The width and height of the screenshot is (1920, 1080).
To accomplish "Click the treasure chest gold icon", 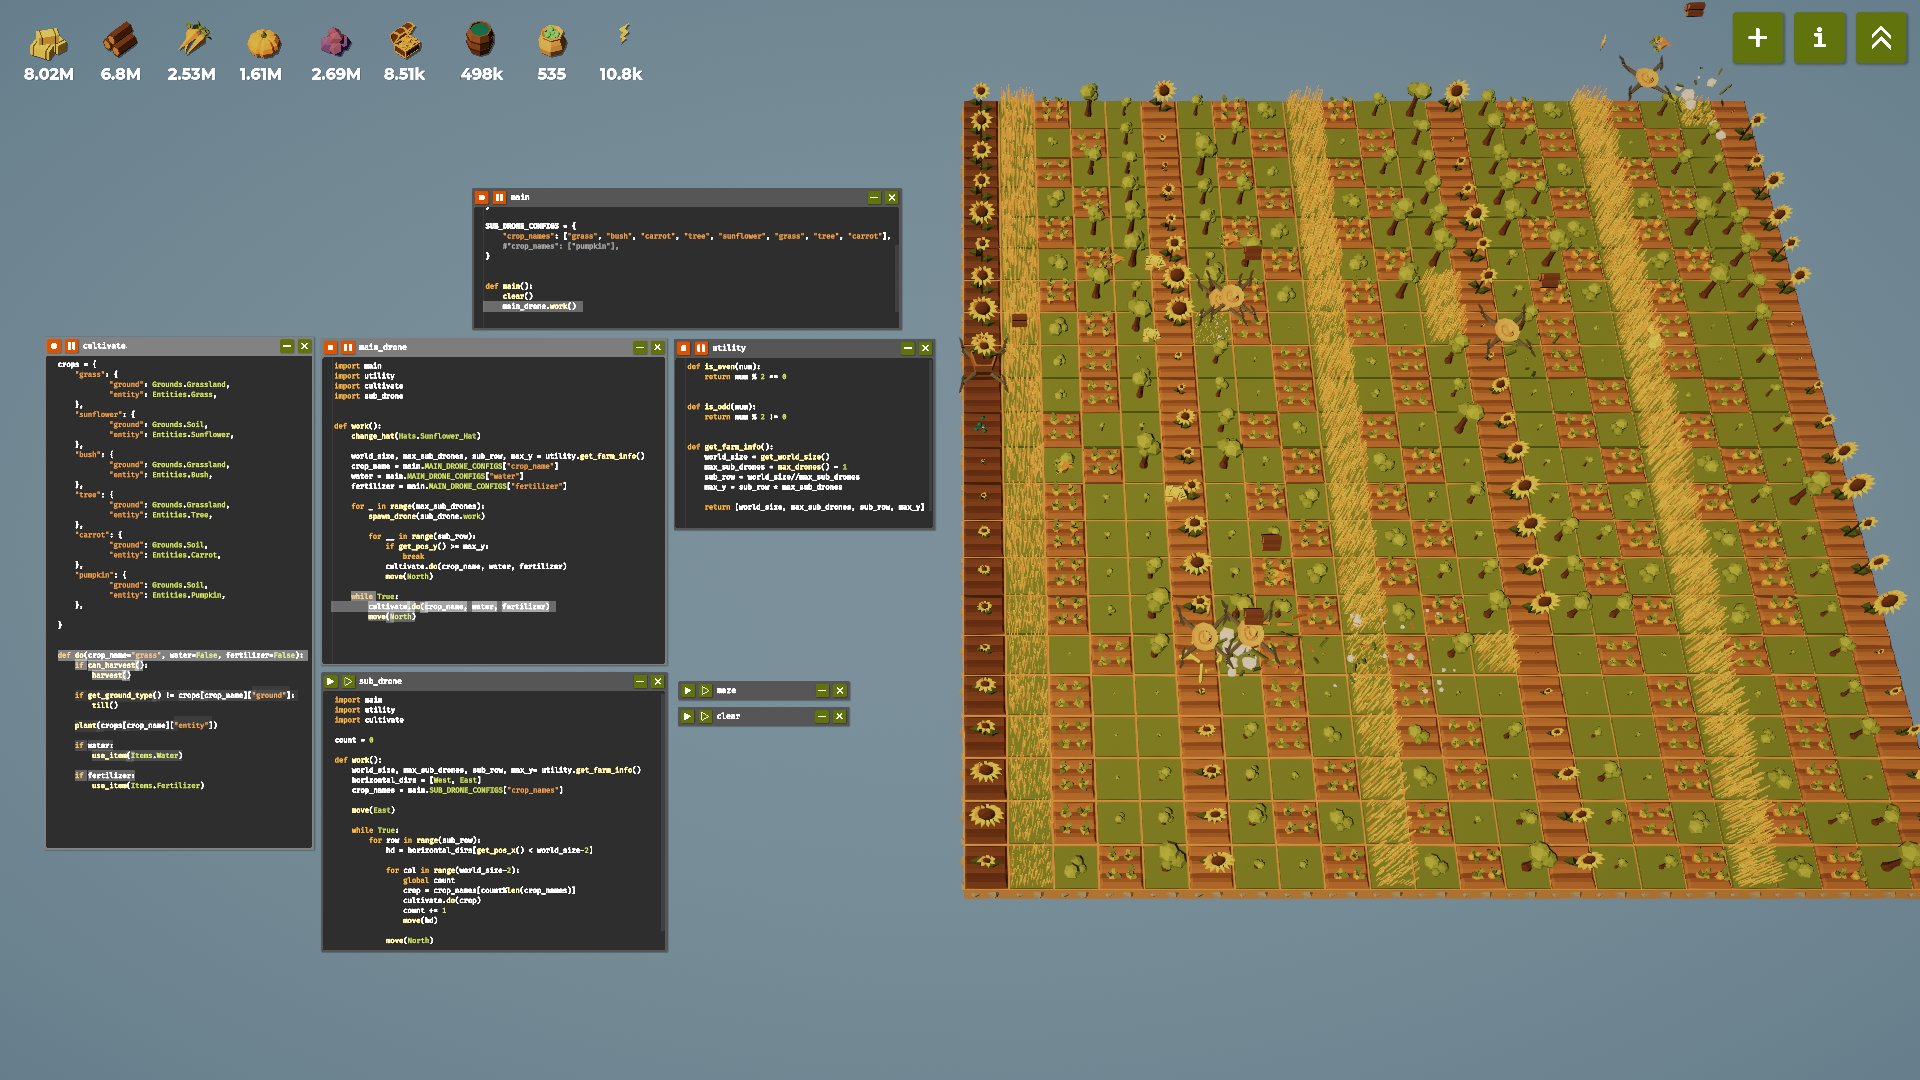I will tap(405, 42).
